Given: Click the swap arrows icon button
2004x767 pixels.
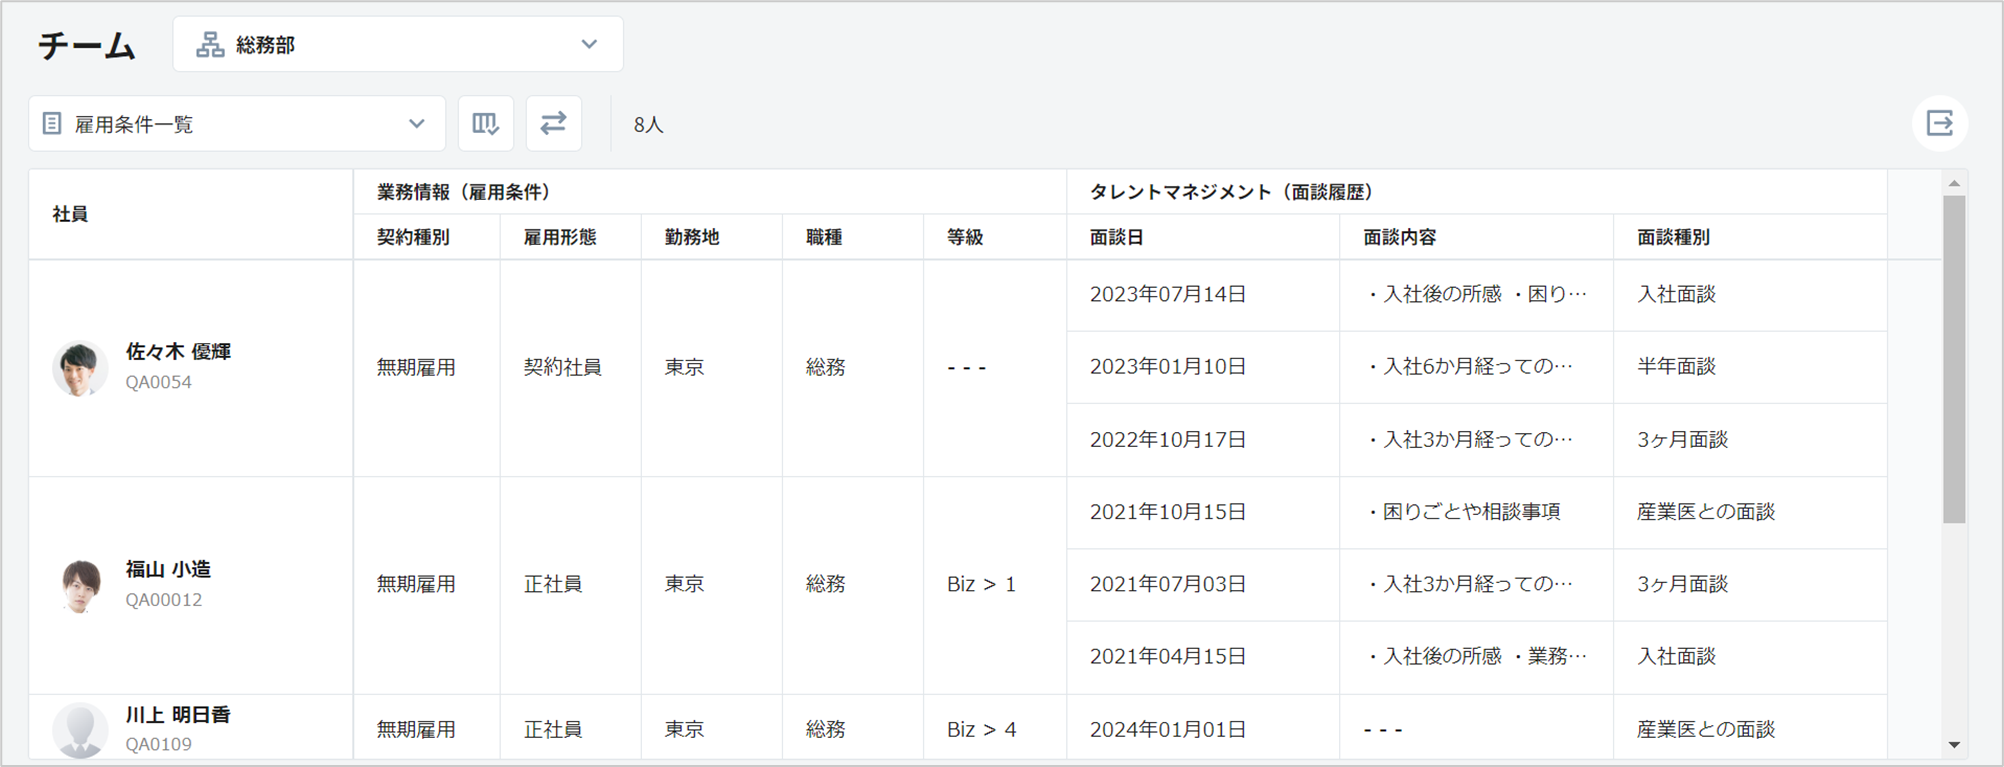Looking at the screenshot, I should pos(554,124).
